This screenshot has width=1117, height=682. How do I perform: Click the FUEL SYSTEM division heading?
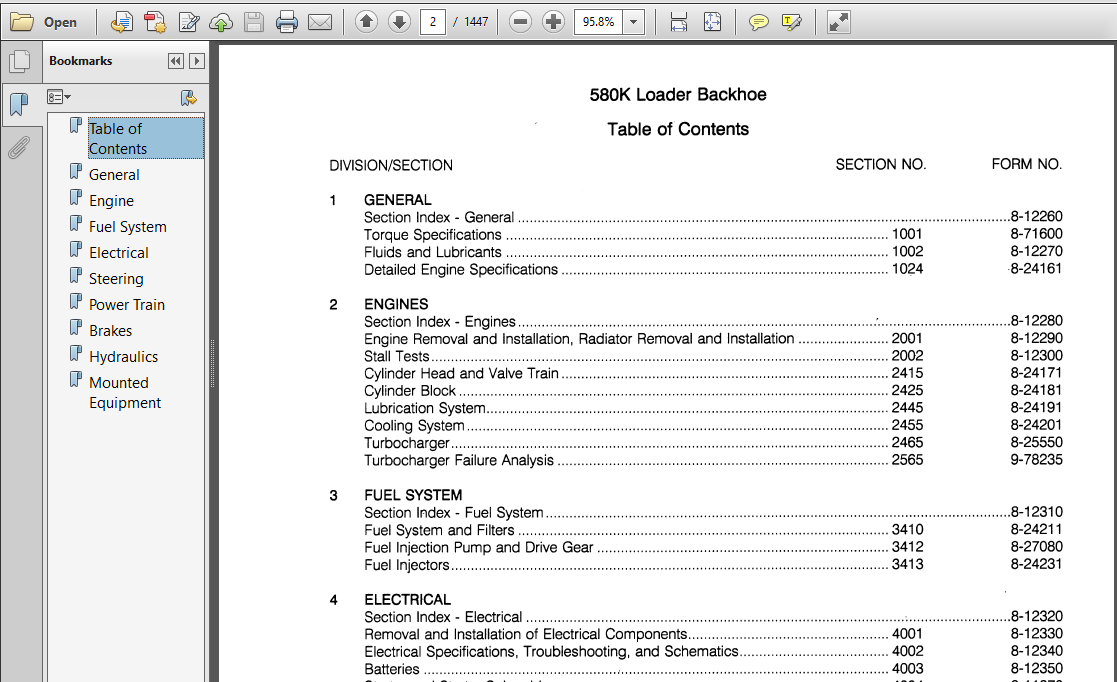point(413,495)
